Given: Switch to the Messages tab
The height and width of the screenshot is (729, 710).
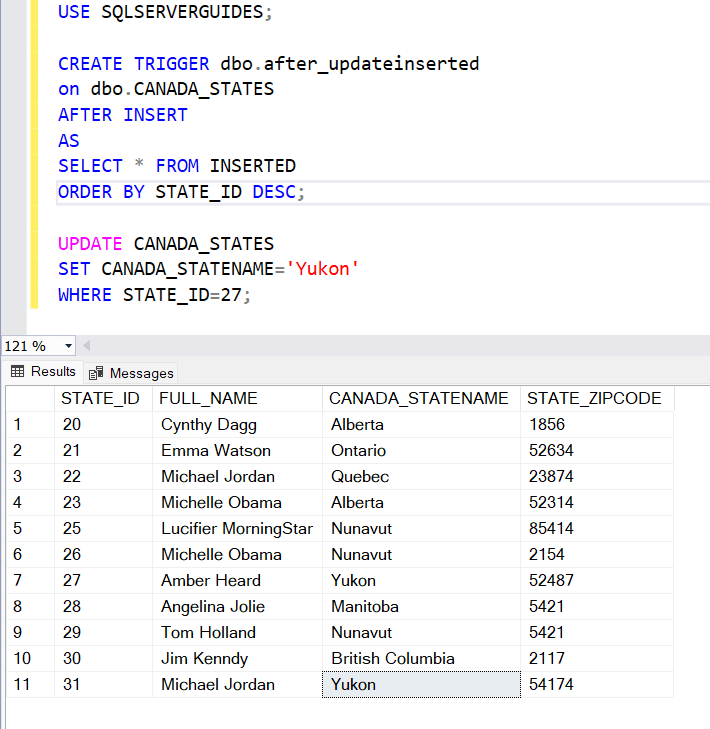Looking at the screenshot, I should pos(131,373).
